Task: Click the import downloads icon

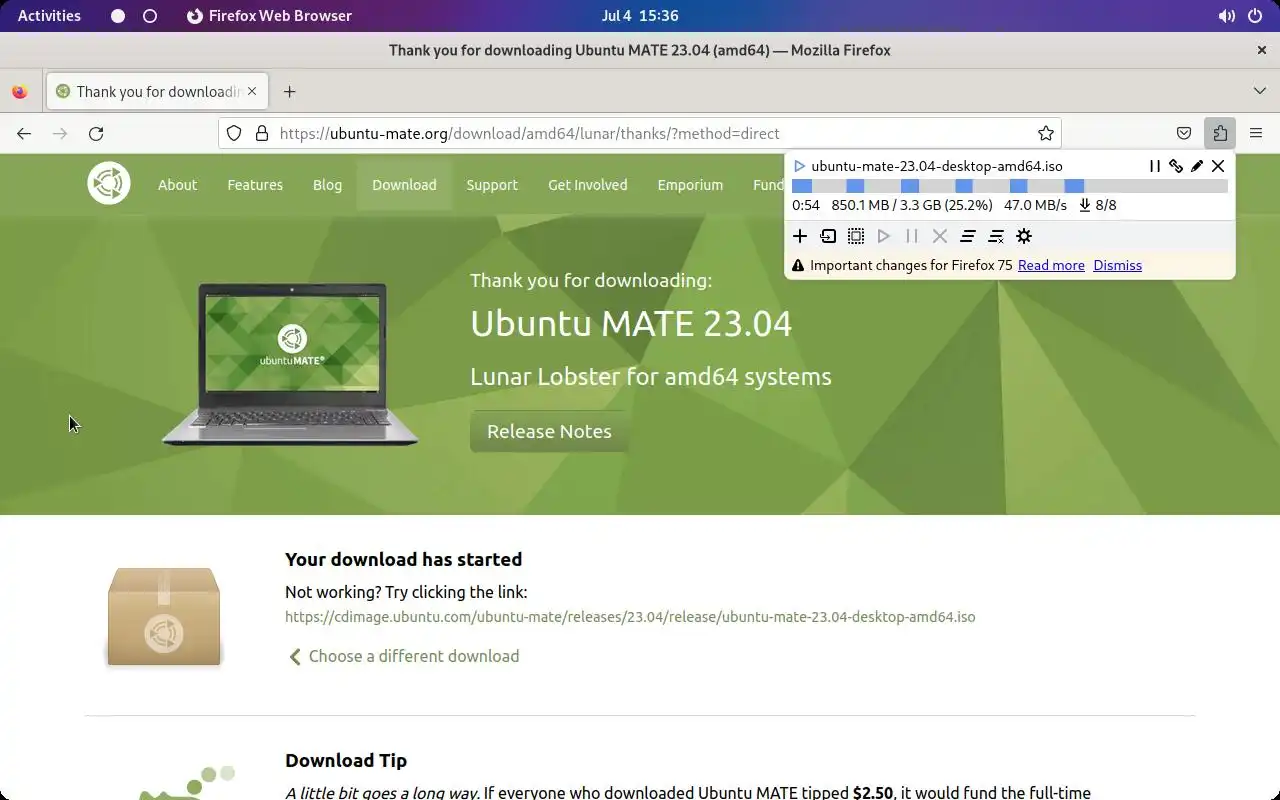Action: tap(828, 236)
